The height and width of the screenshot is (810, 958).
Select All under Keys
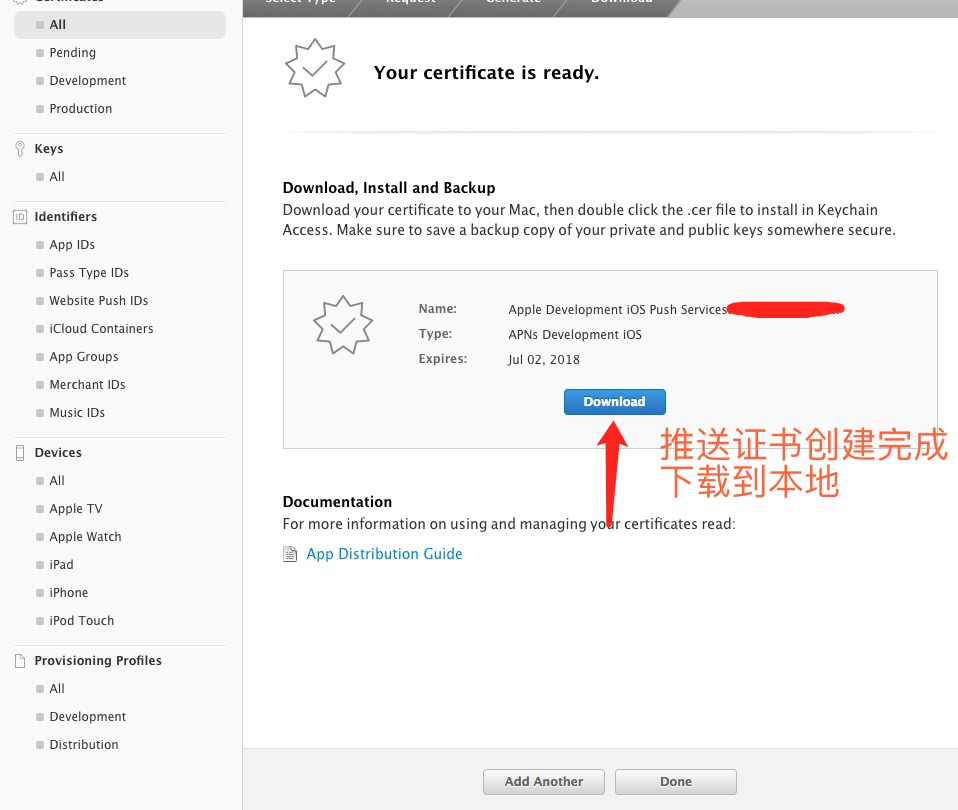click(x=57, y=177)
